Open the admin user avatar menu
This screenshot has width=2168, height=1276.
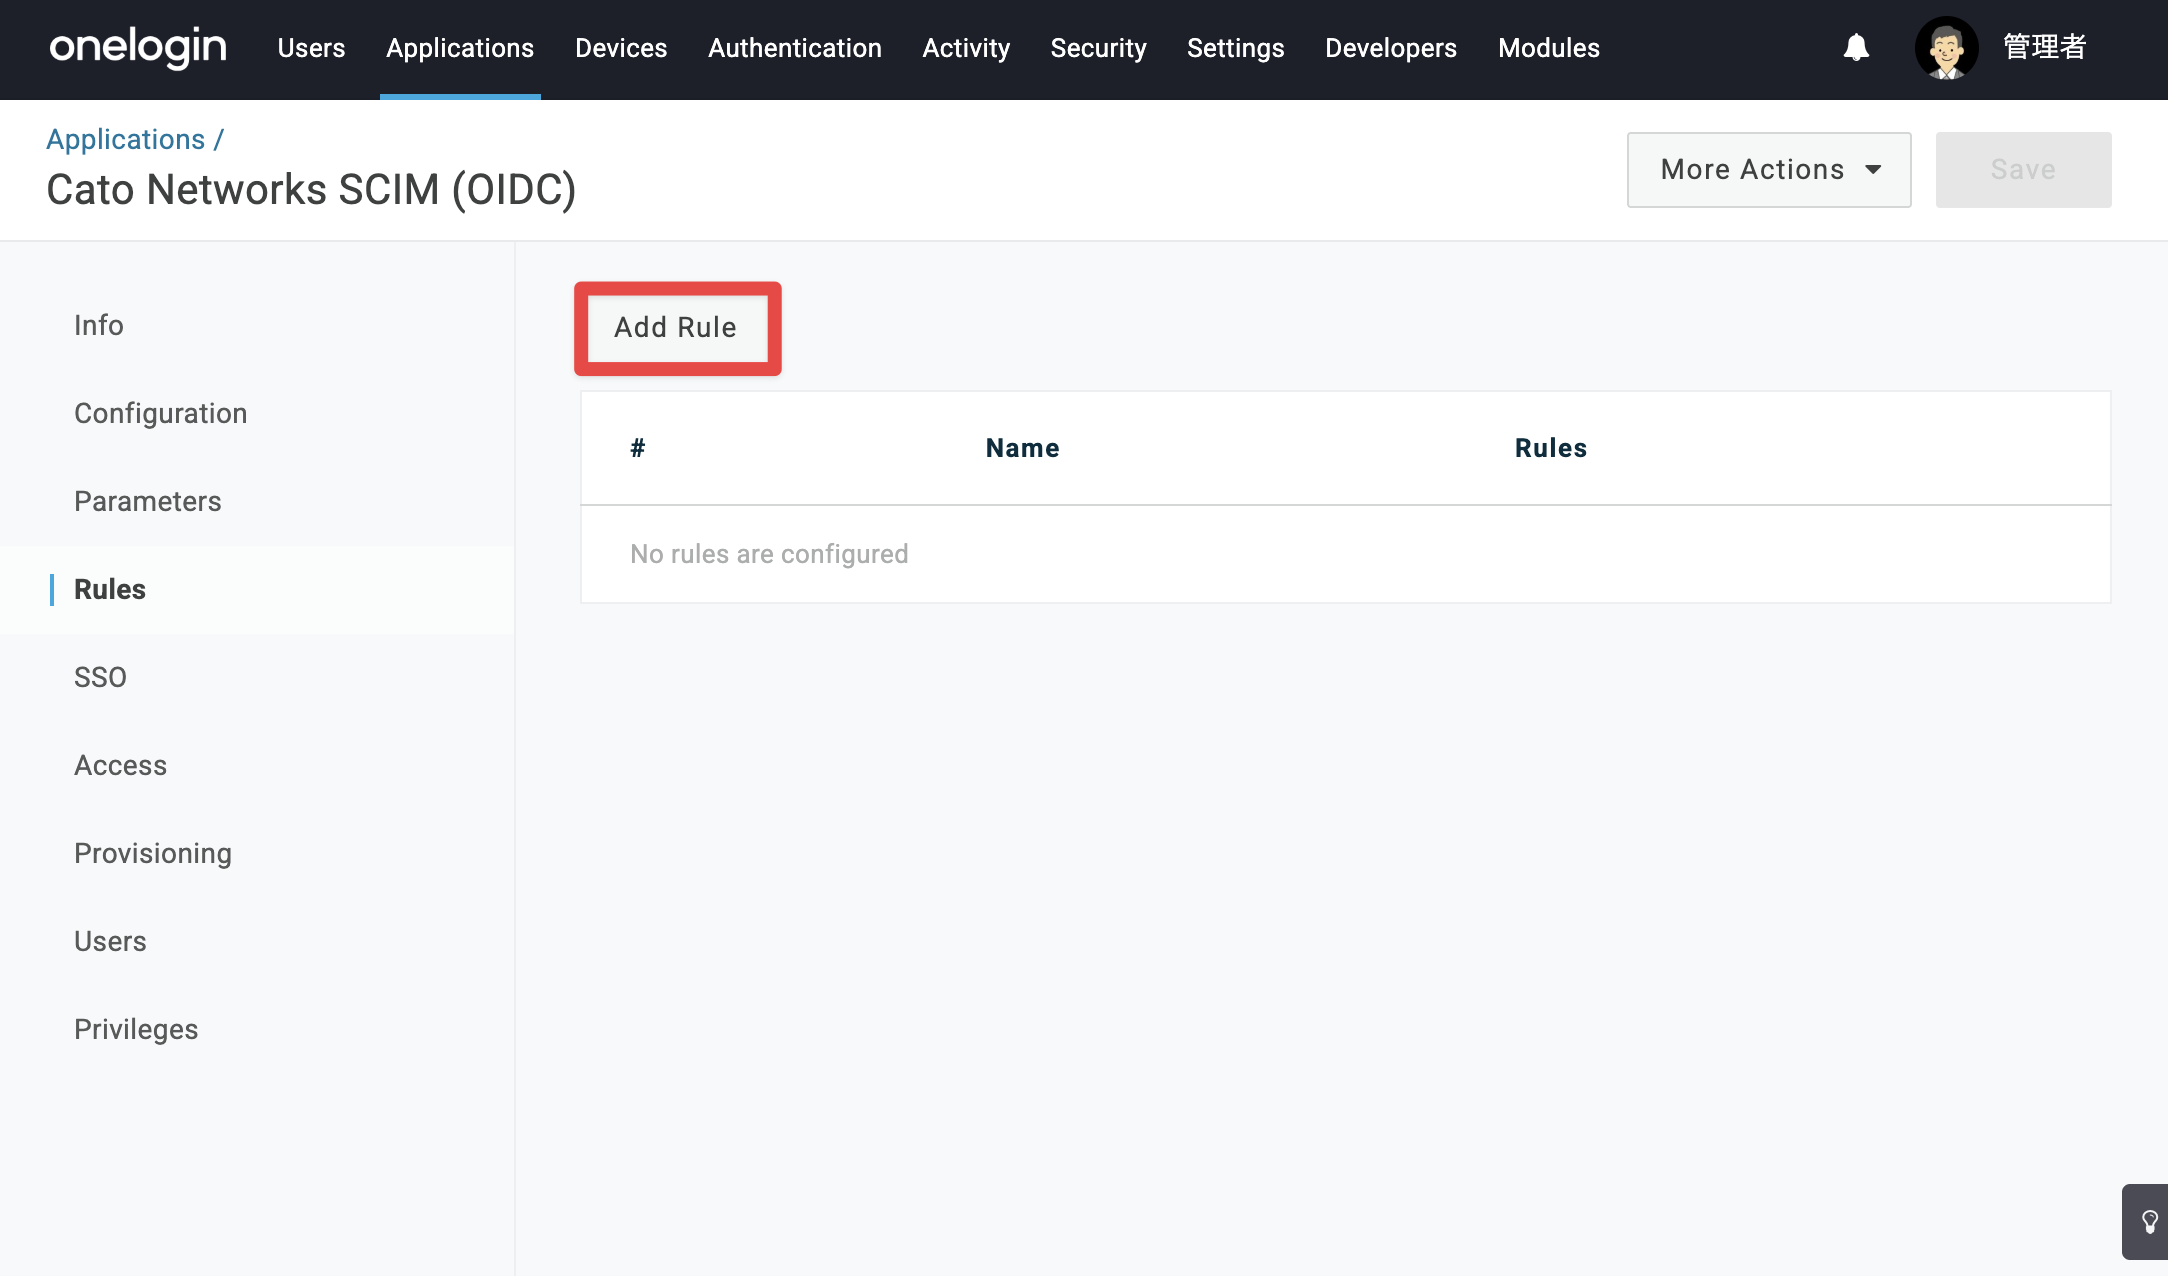pos(1946,48)
